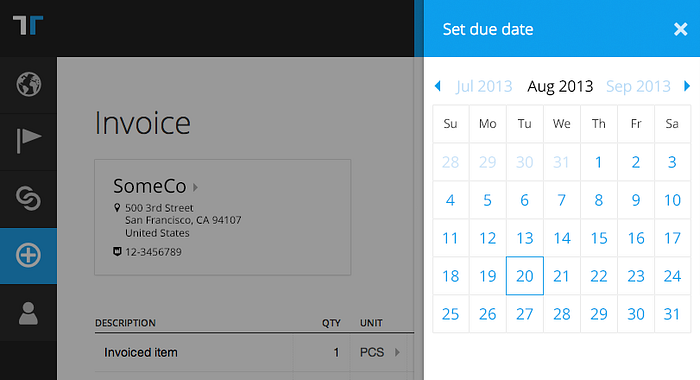Click the blue T logo
The height and width of the screenshot is (380, 700).
28,25
